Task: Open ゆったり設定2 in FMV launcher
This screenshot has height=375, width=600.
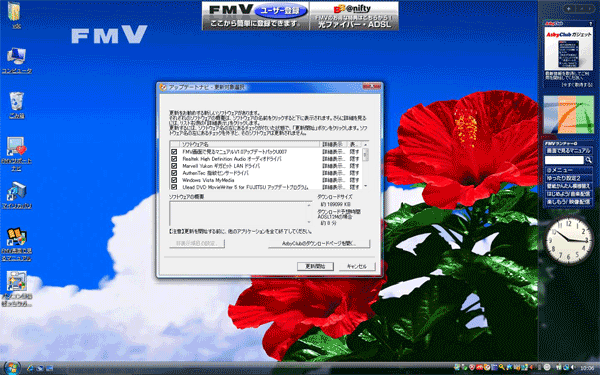Action: (x=569, y=178)
